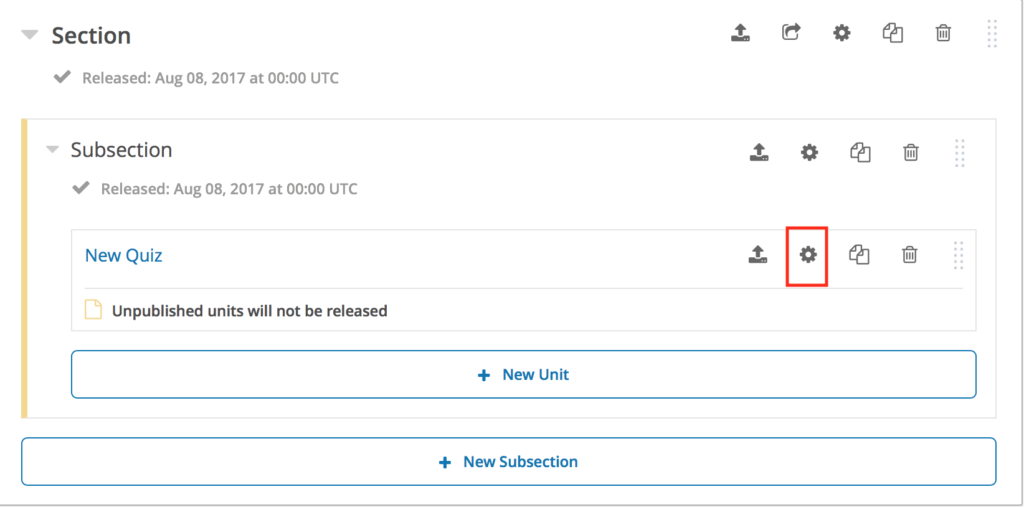The height and width of the screenshot is (507, 1024).
Task: Click the Section publish icon
Action: click(740, 33)
